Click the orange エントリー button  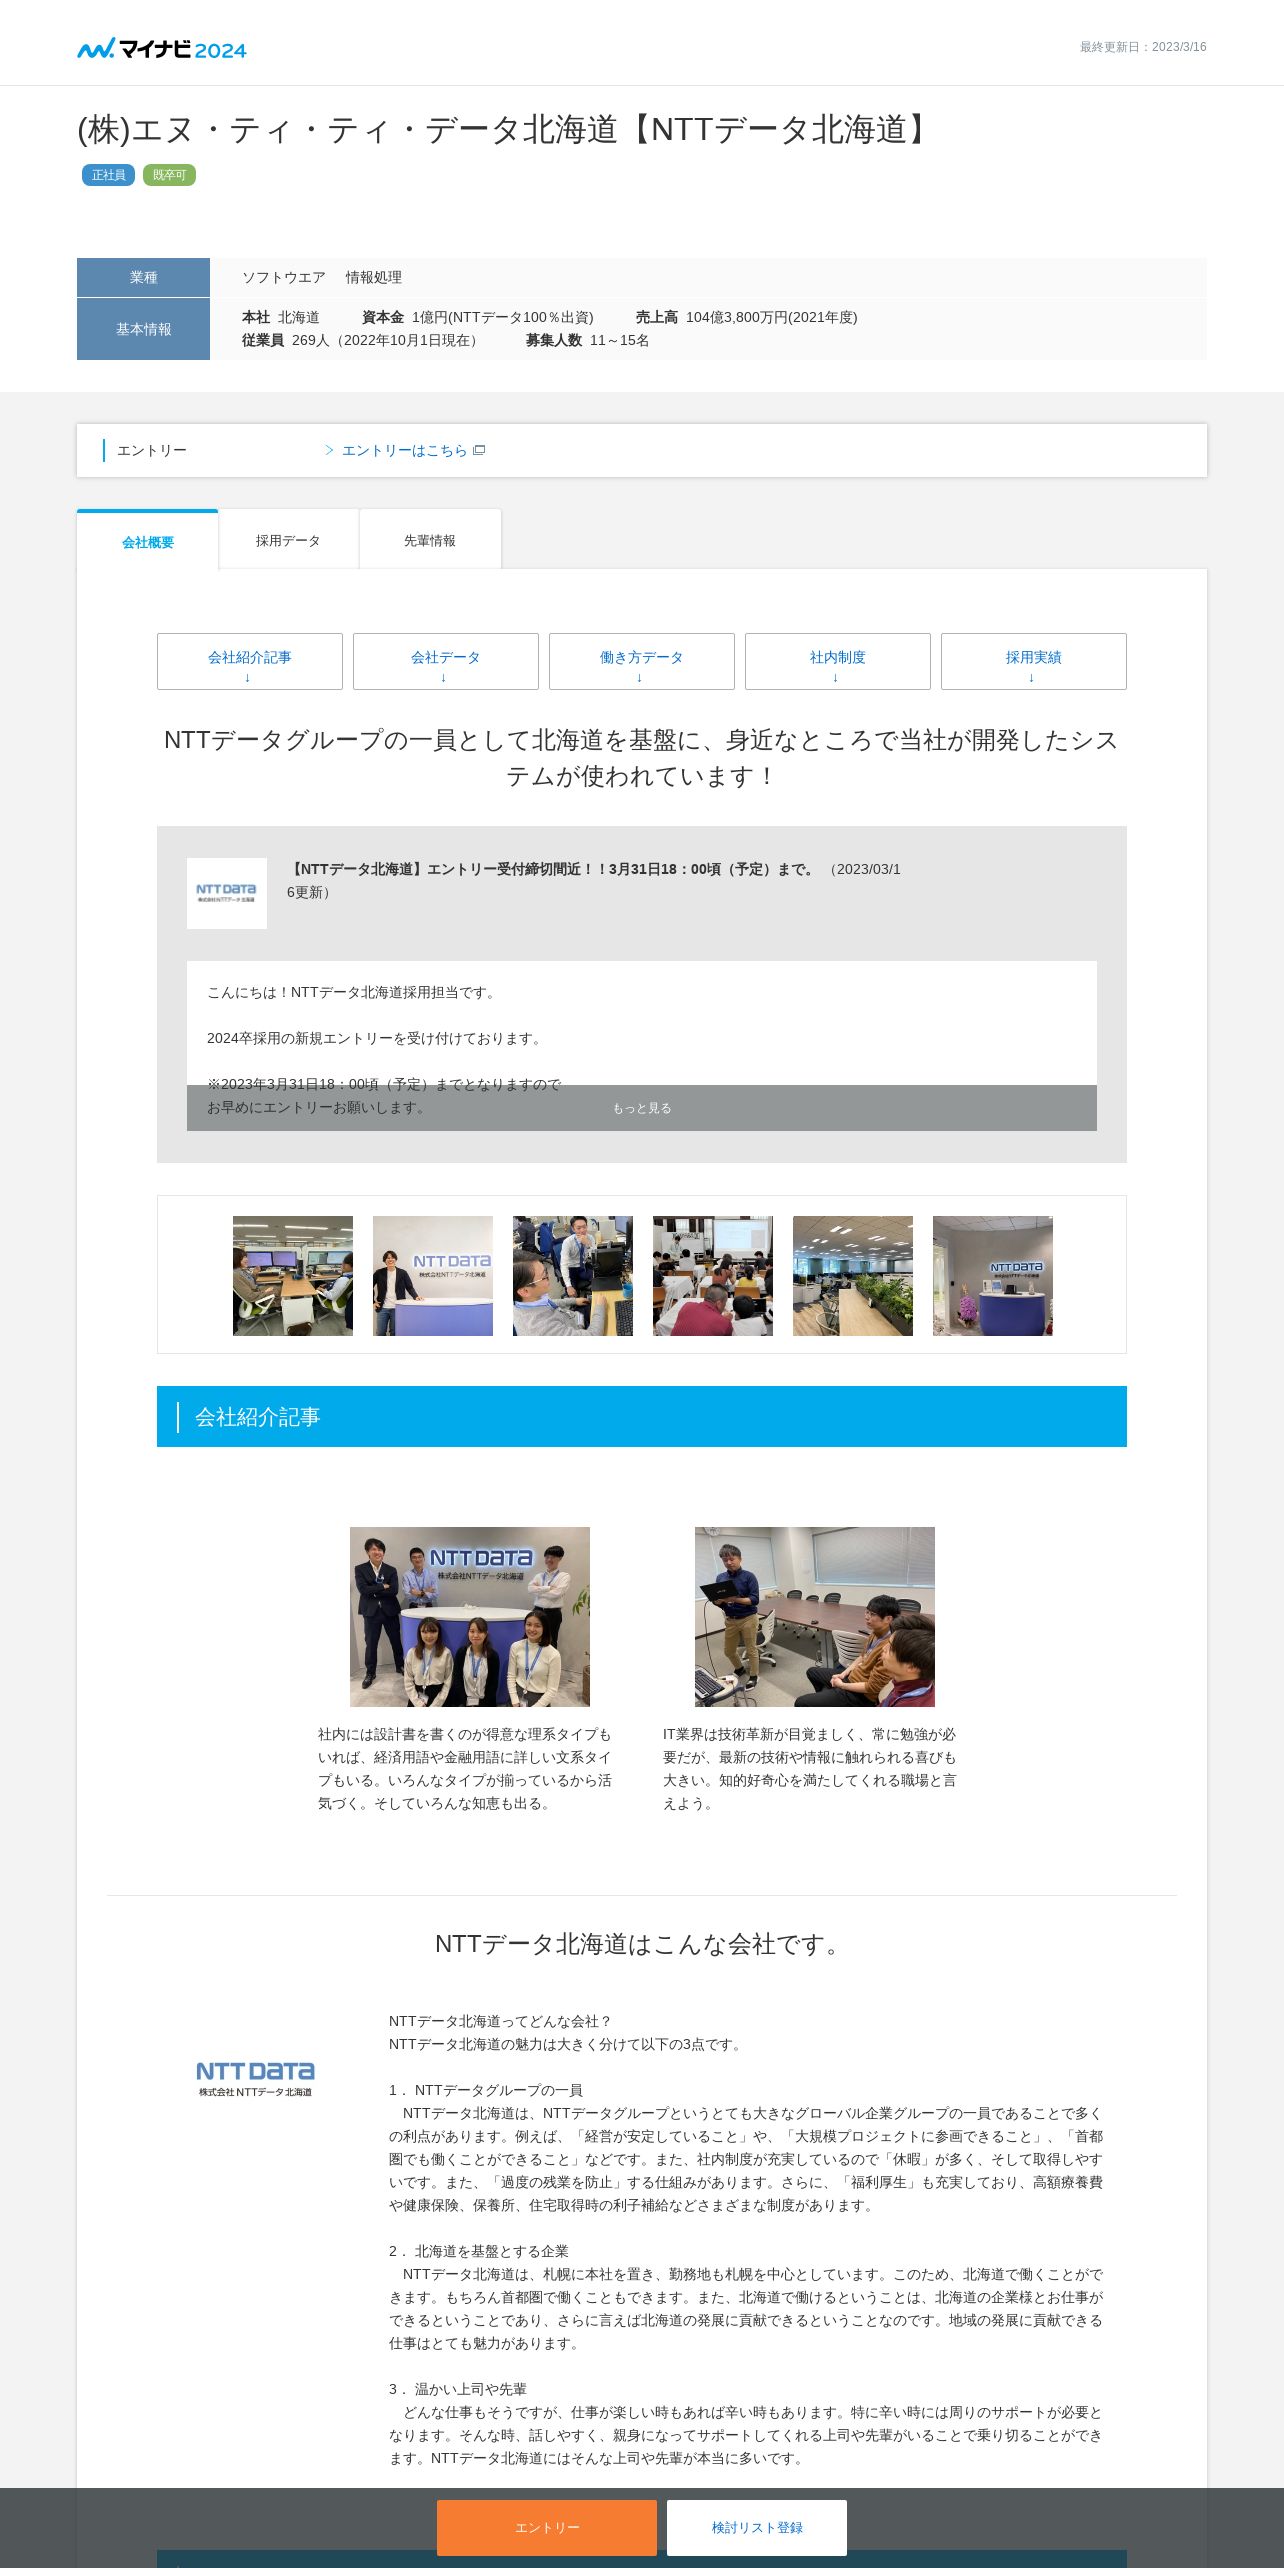point(547,2527)
